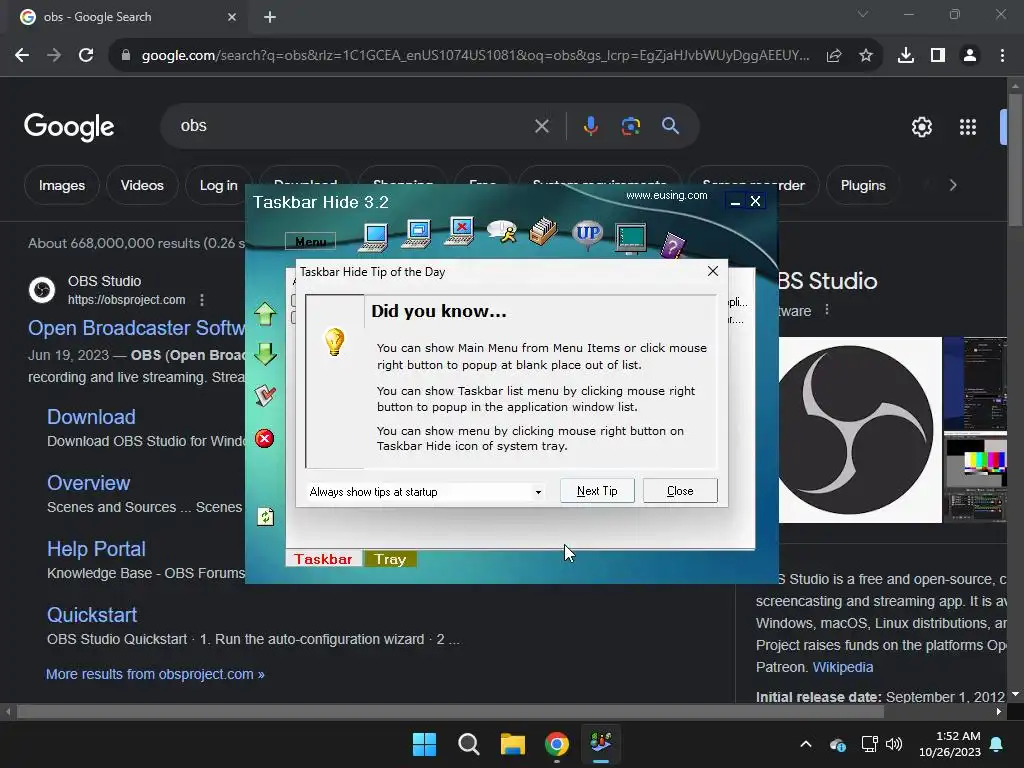Clear the Google search box with X
The height and width of the screenshot is (768, 1024).
click(541, 126)
